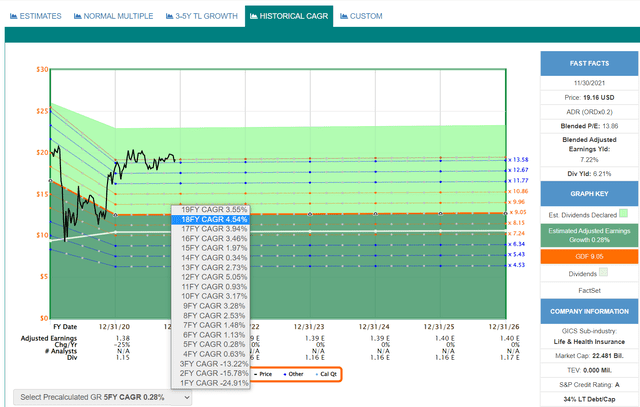Click the 12/31/25 FY date label
Viewport: 640px width, 407px height.
coord(439,327)
